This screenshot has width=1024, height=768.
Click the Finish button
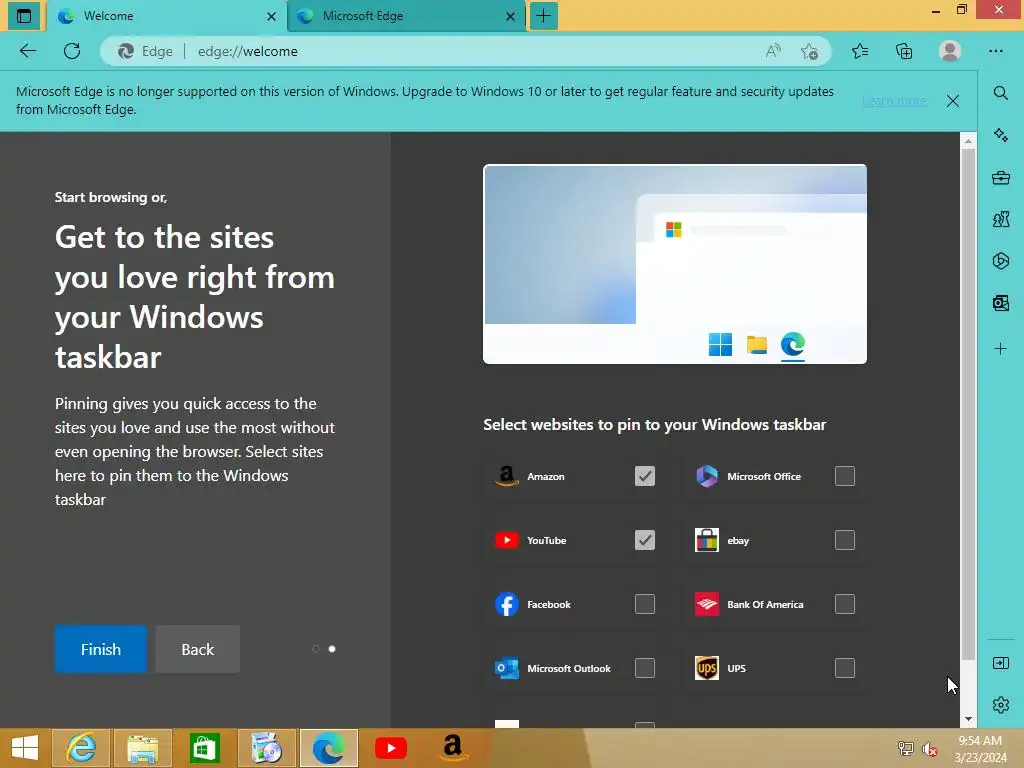click(101, 649)
